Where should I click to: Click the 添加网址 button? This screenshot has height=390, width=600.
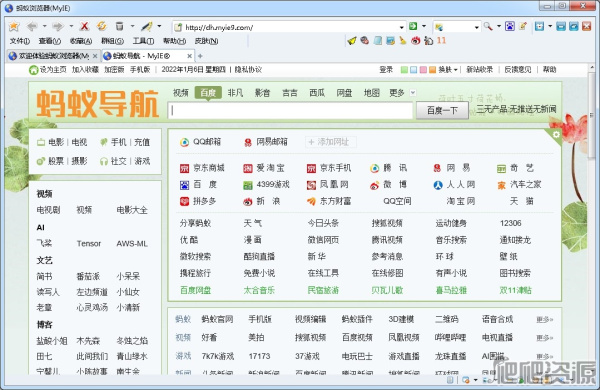point(331,142)
